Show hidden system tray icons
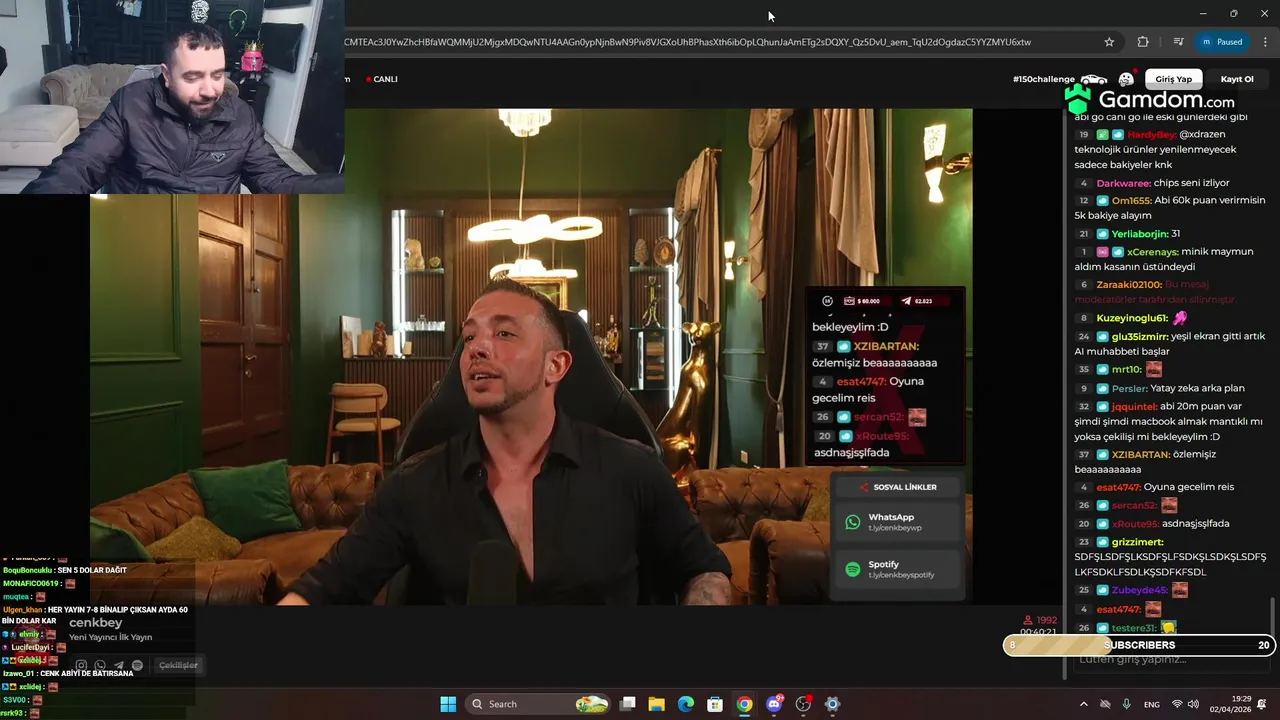The image size is (1280, 720). 1083,704
